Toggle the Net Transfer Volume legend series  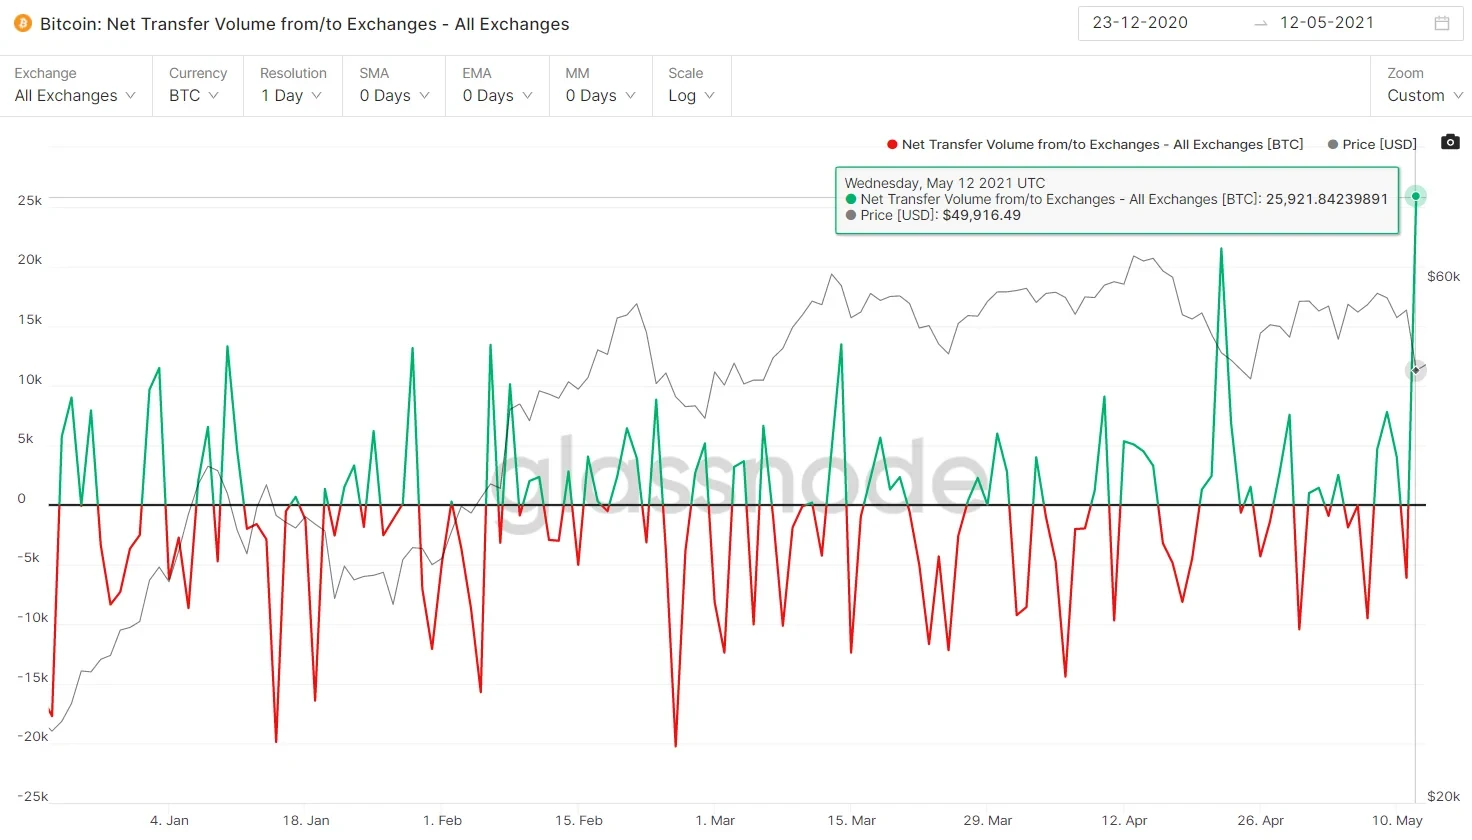(1094, 144)
